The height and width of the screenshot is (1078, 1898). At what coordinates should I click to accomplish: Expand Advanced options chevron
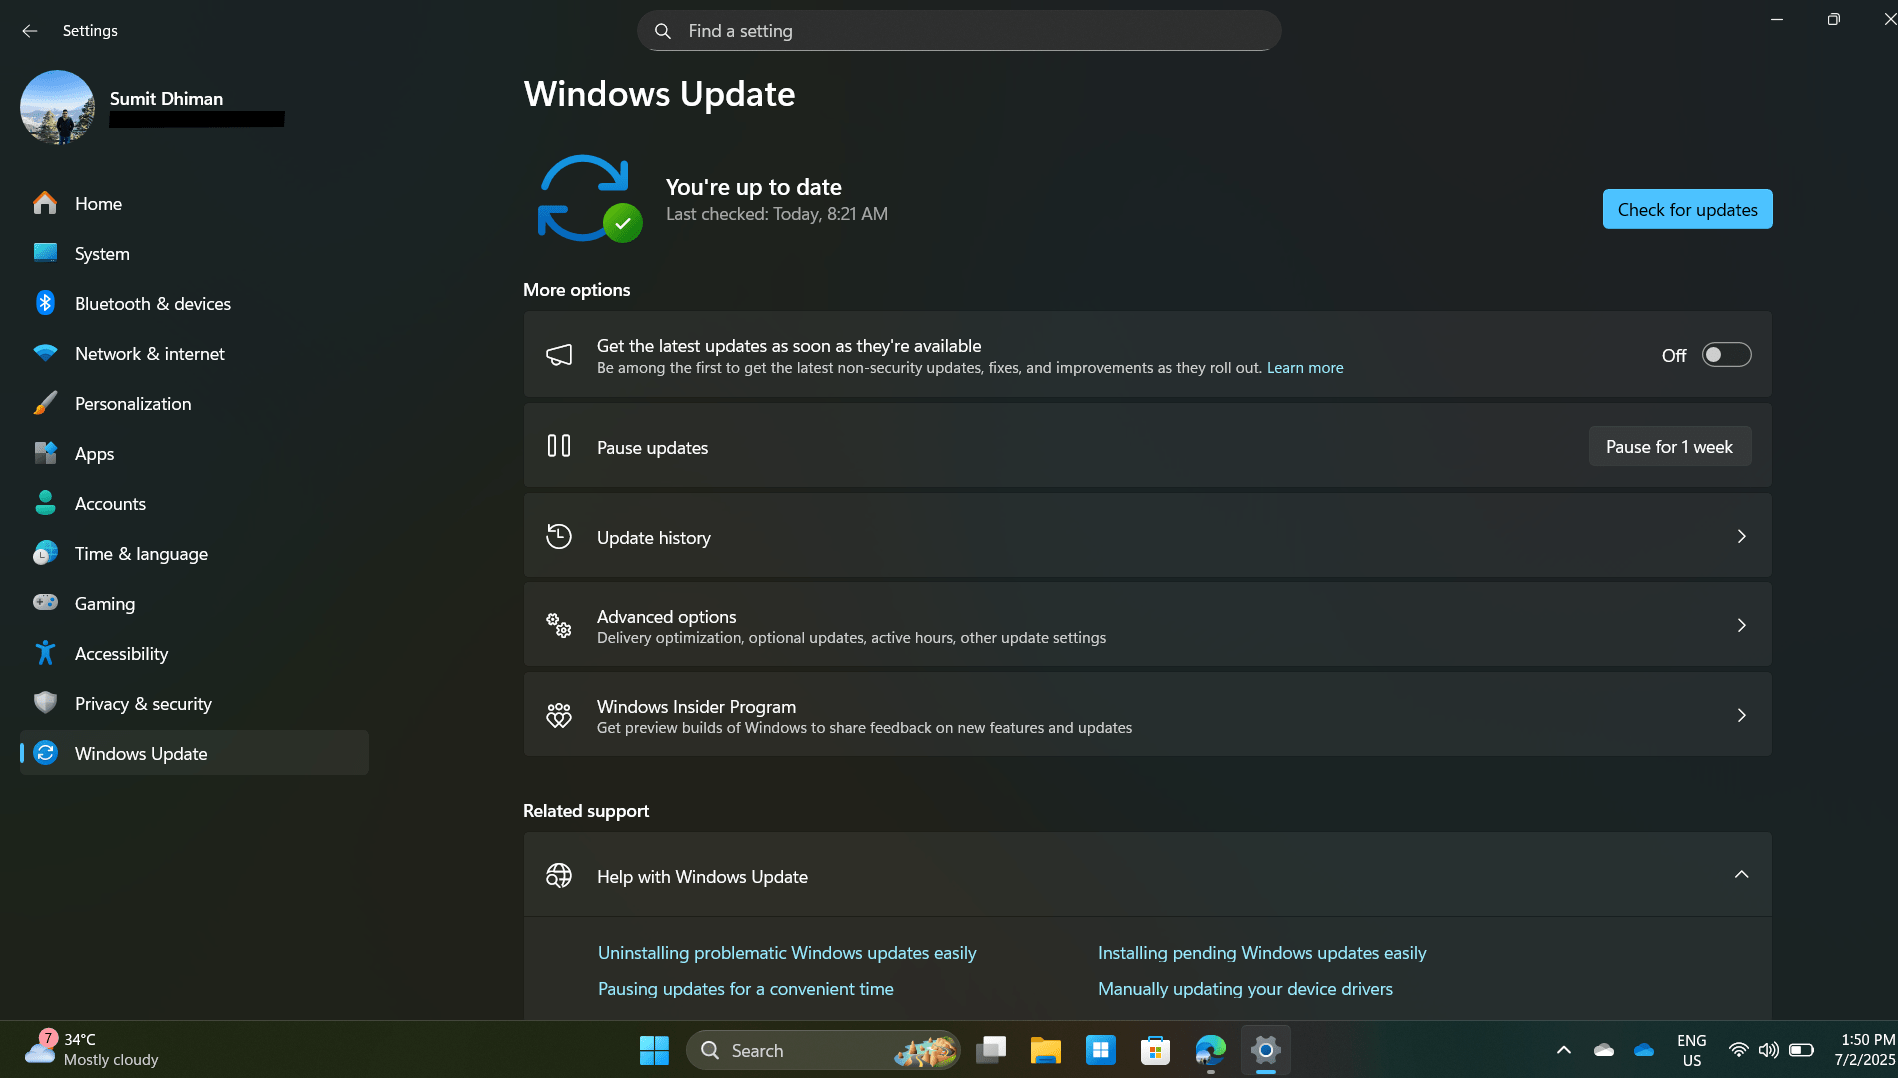1742,625
